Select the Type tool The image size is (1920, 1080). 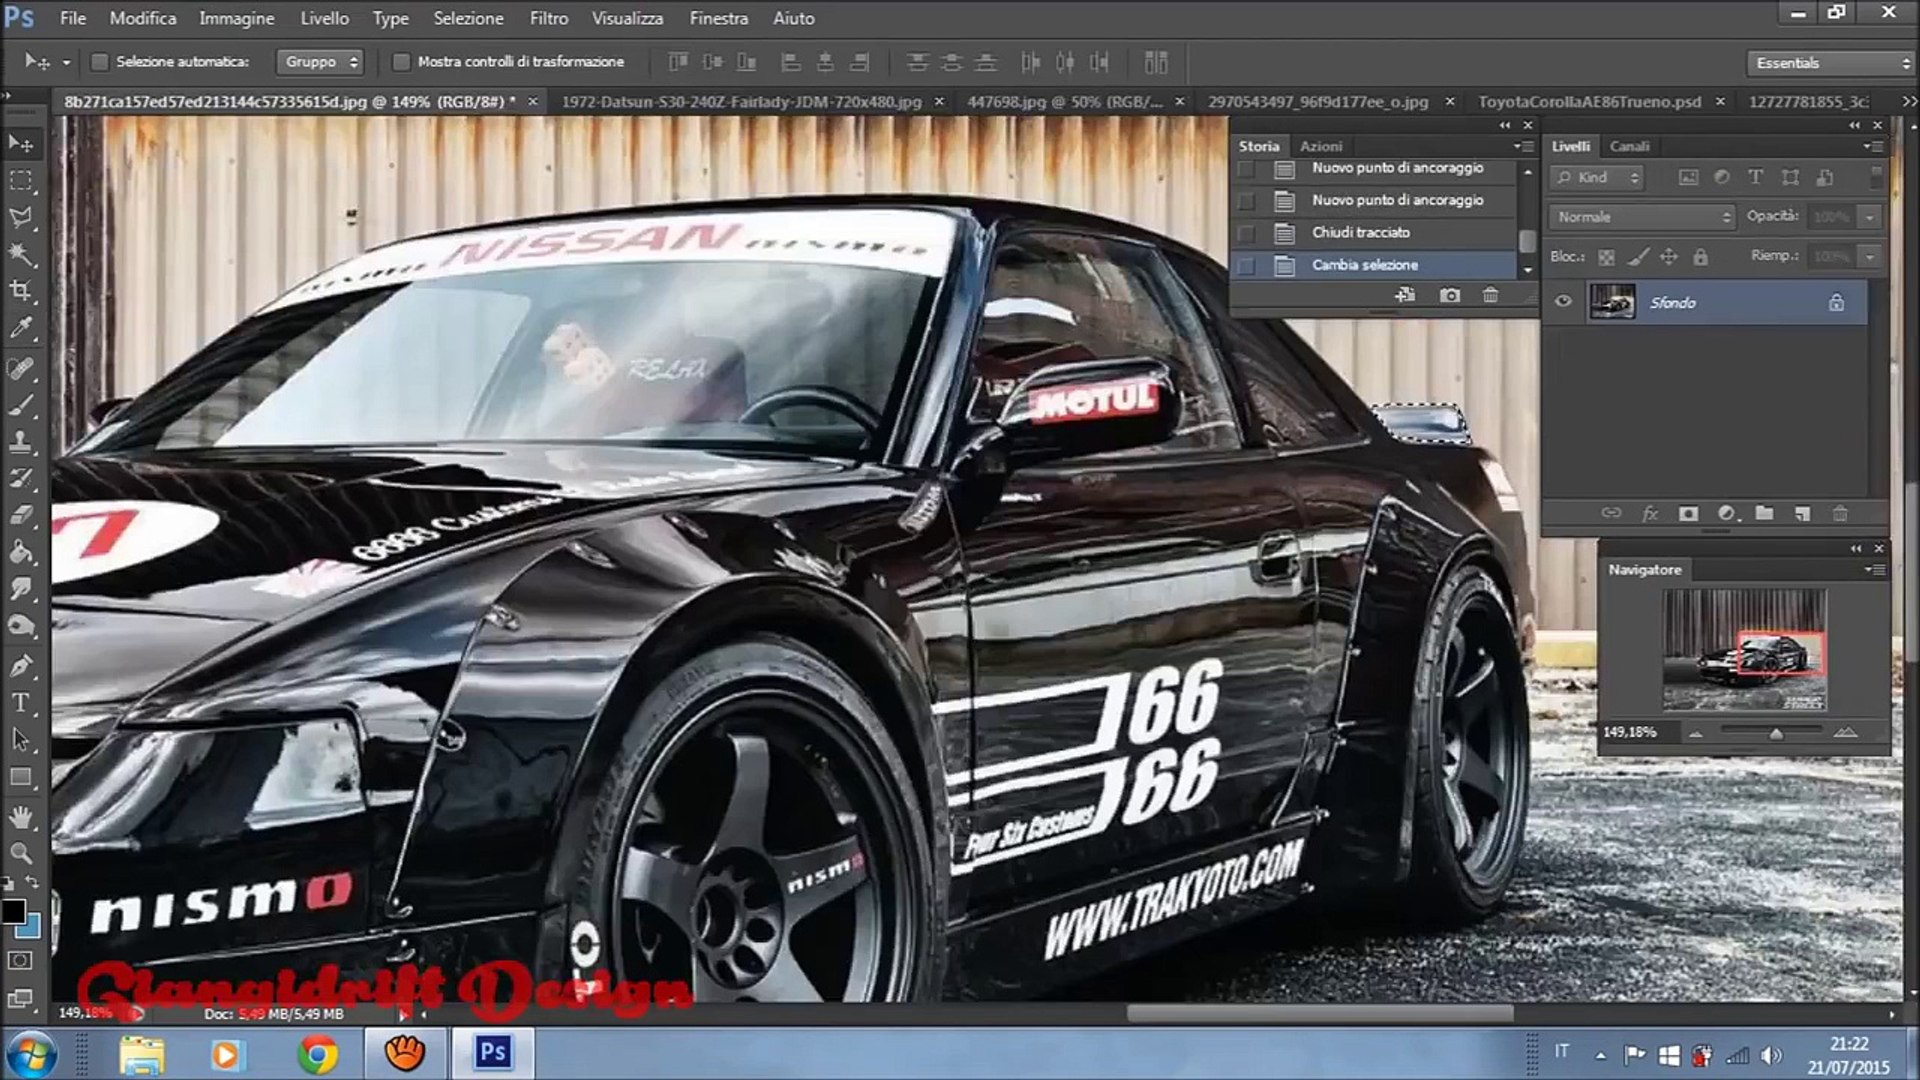[20, 703]
